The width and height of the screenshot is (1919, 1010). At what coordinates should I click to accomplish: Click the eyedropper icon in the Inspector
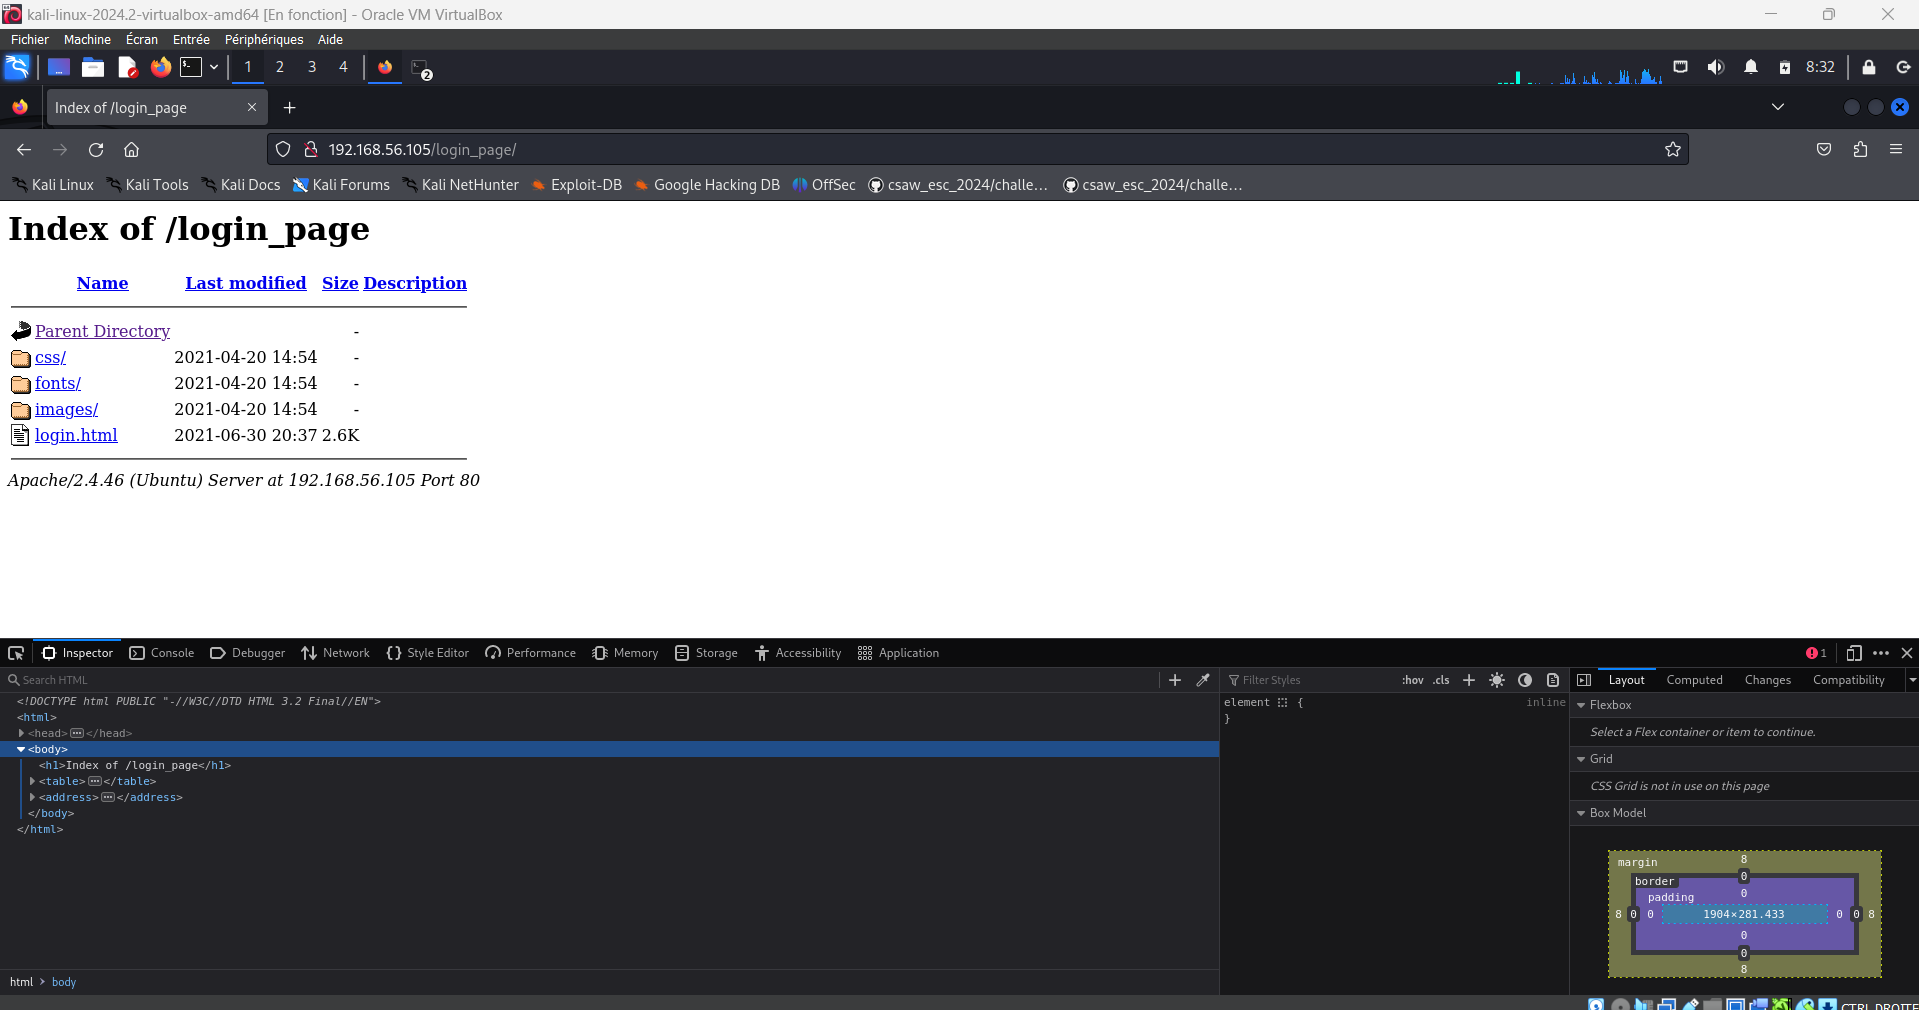[x=1203, y=680]
